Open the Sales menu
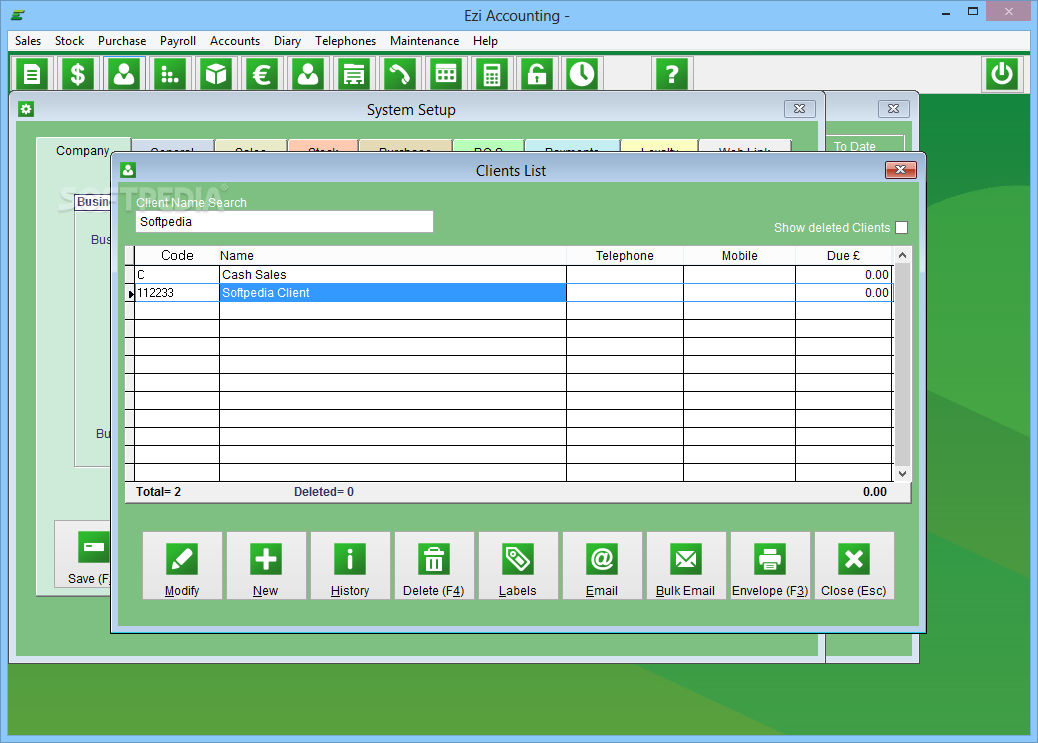Viewport: 1038px width, 743px height. pyautogui.click(x=28, y=41)
